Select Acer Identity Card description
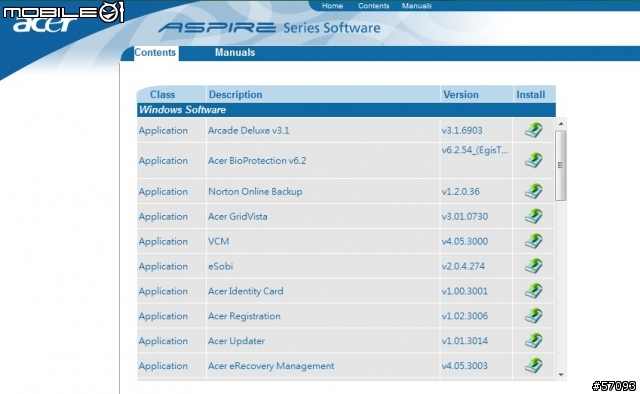Screen dimensions: 640x394 245,291
